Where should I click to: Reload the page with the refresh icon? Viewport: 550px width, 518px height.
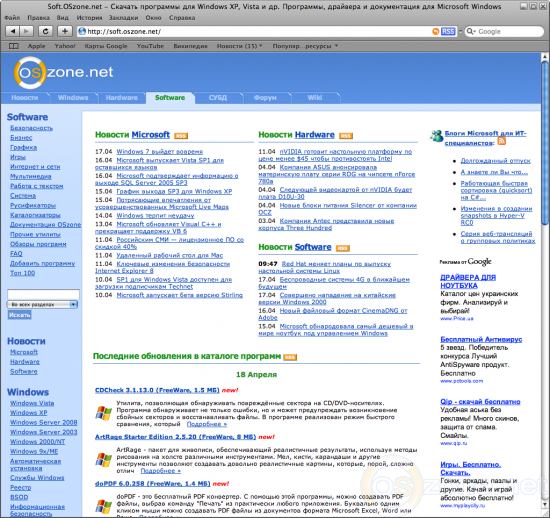click(45, 31)
